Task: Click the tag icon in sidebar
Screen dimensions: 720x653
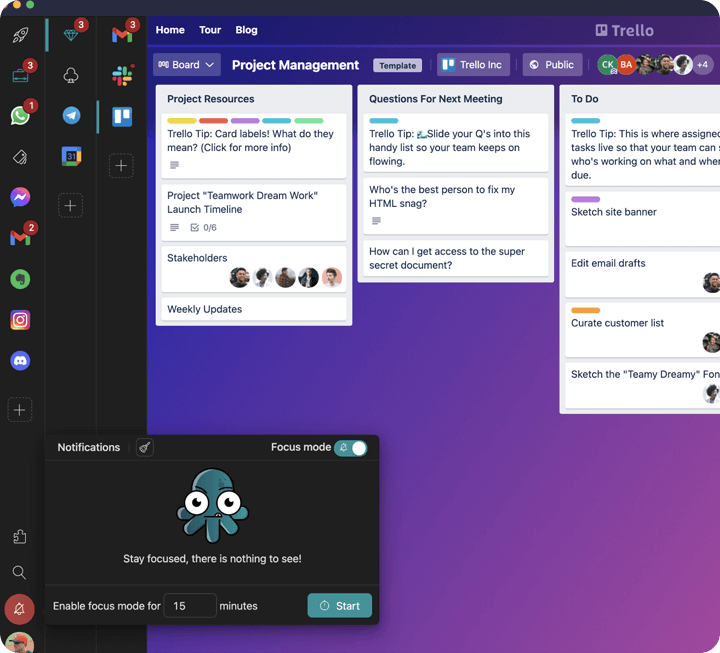Action: click(x=20, y=157)
